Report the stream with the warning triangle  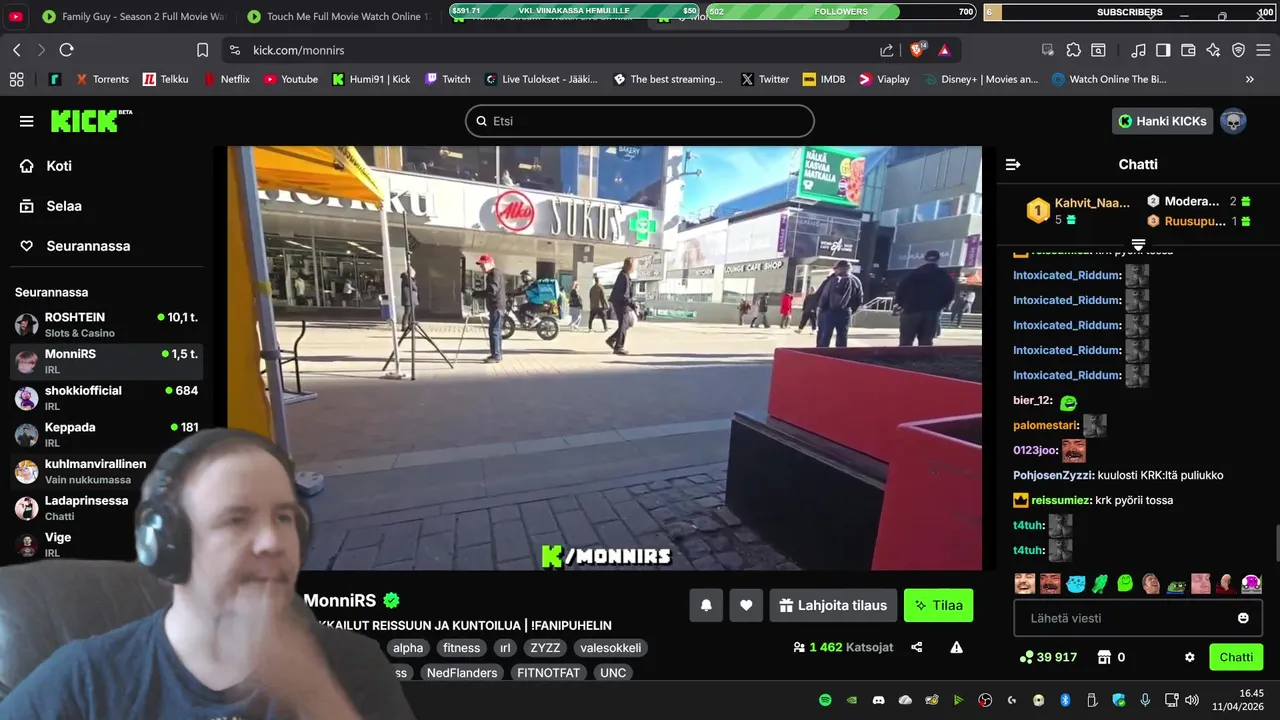pos(956,647)
